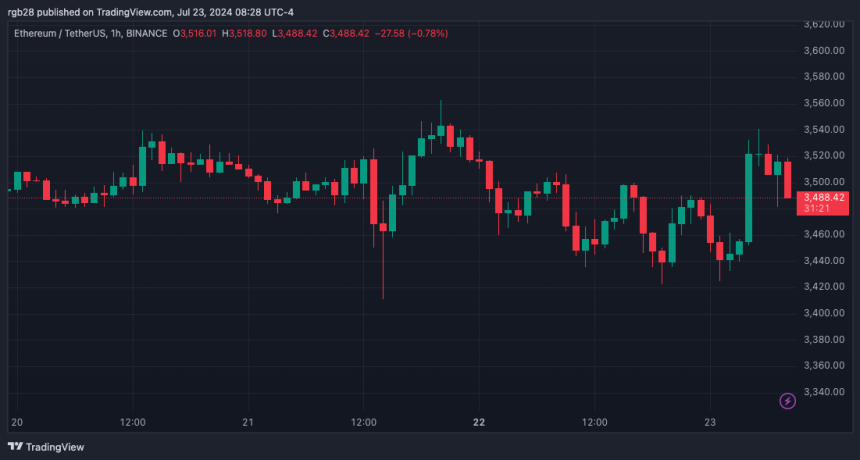
Task: Select date marker 23 on time axis
Action: (710, 422)
